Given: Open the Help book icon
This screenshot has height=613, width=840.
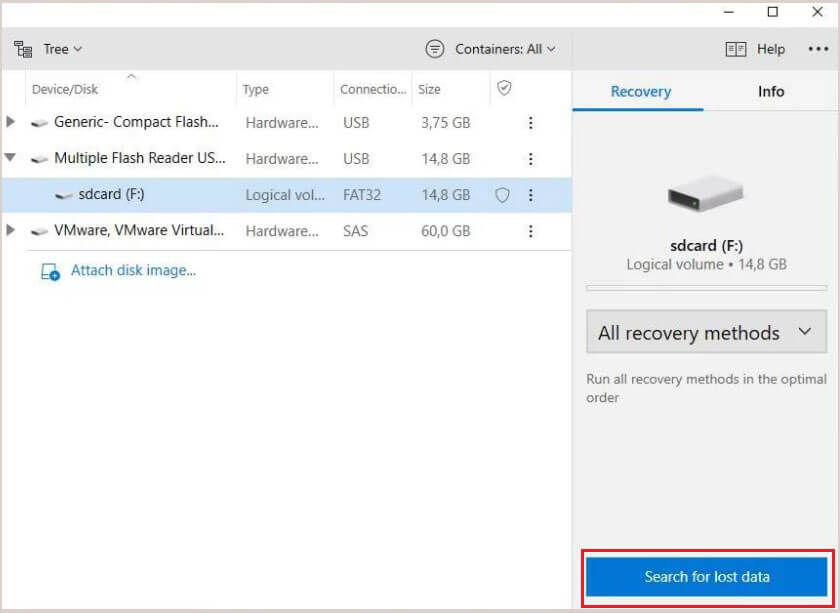Looking at the screenshot, I should (x=736, y=49).
